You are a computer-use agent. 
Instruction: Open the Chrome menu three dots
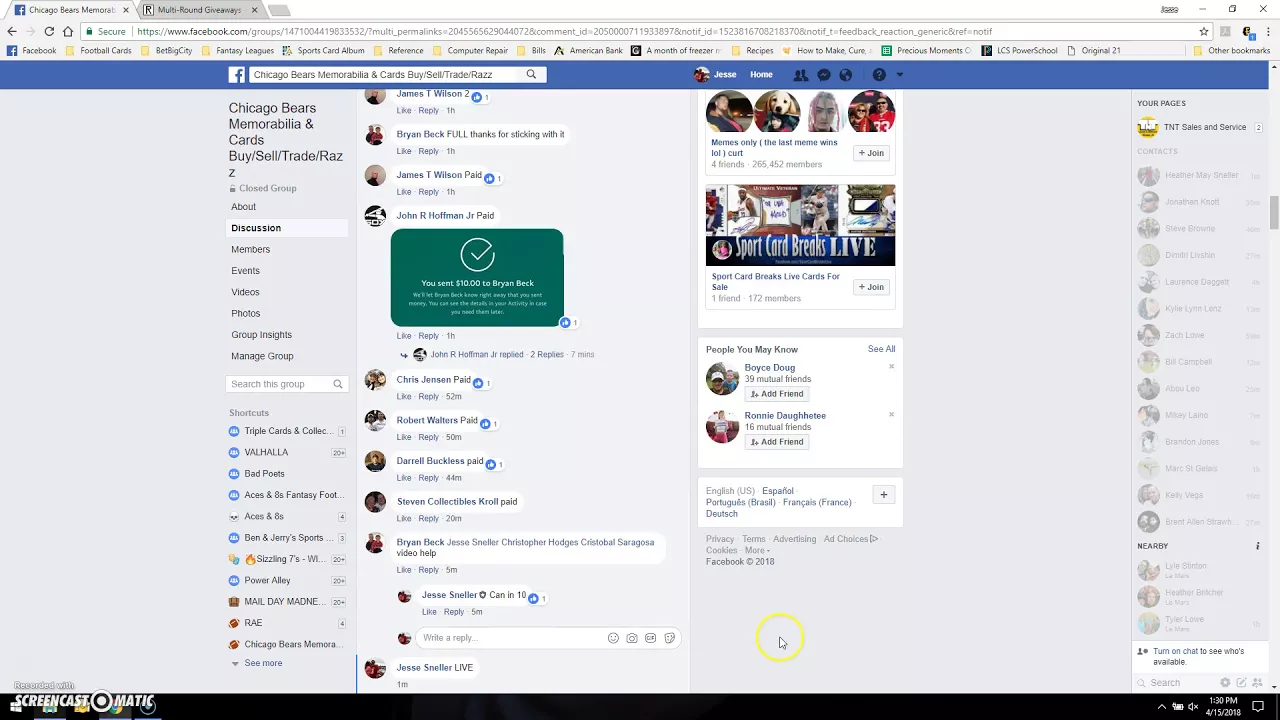(1267, 31)
